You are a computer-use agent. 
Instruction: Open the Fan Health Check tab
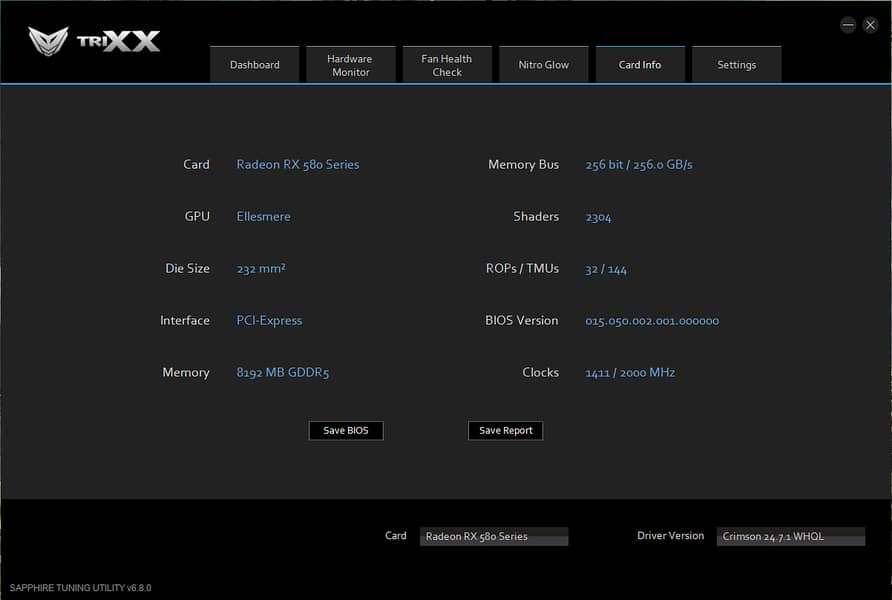coord(447,65)
